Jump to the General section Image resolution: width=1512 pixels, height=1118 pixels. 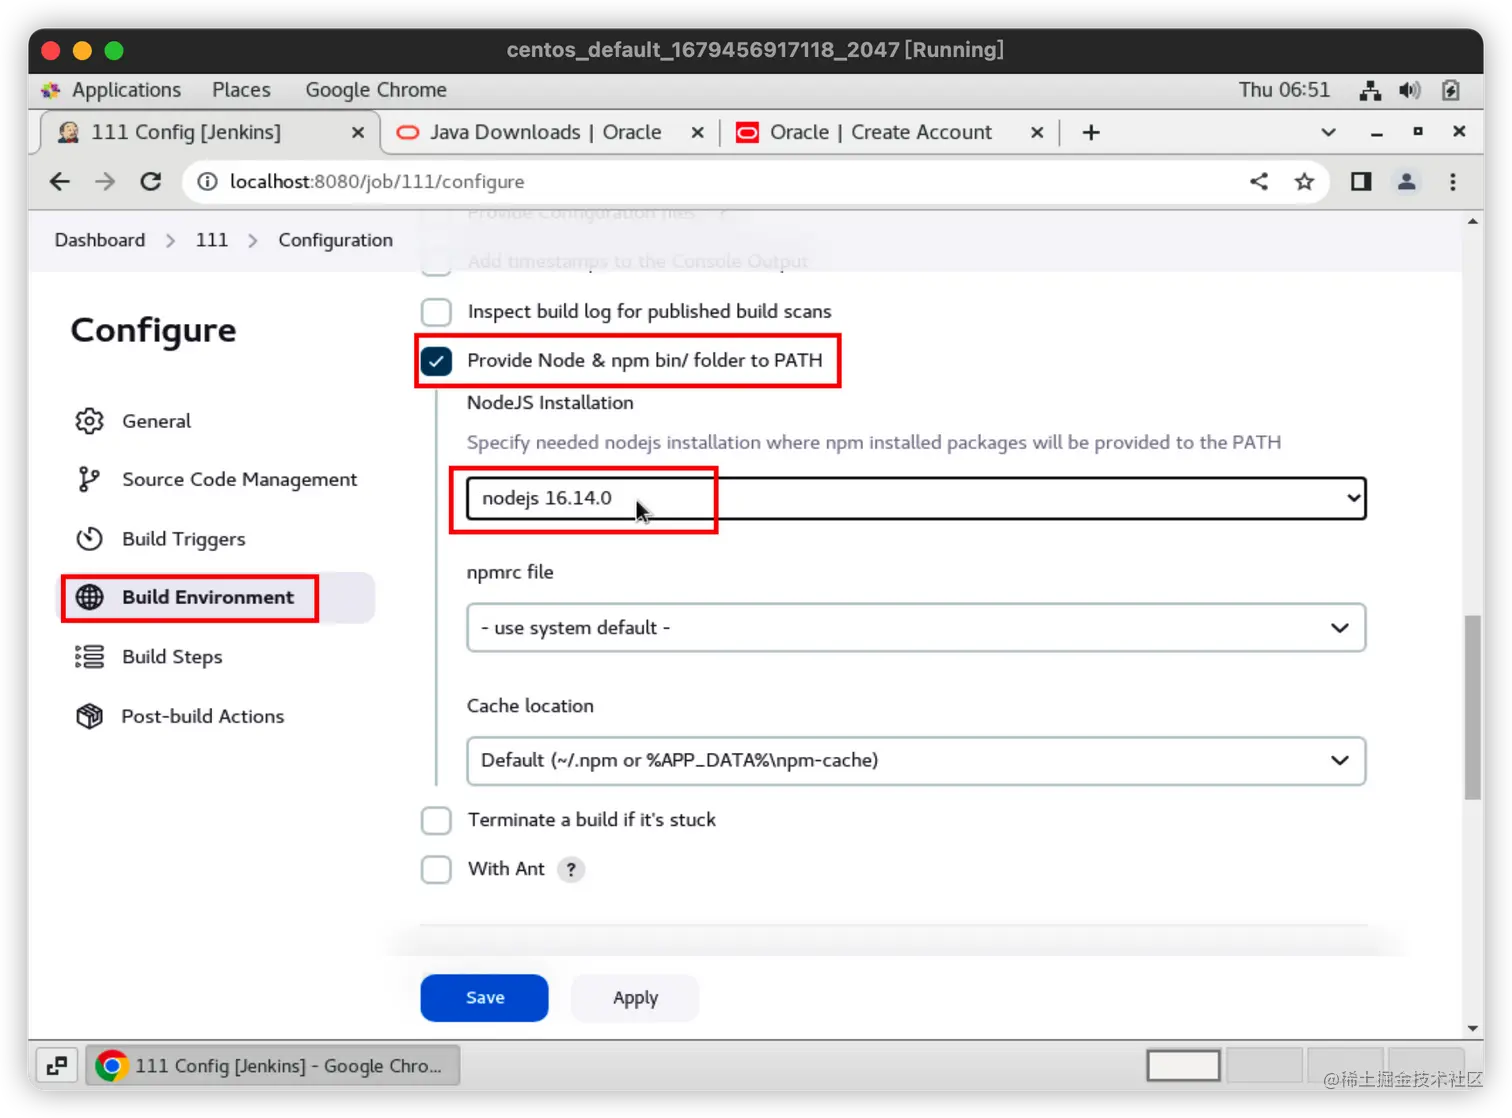(x=156, y=421)
